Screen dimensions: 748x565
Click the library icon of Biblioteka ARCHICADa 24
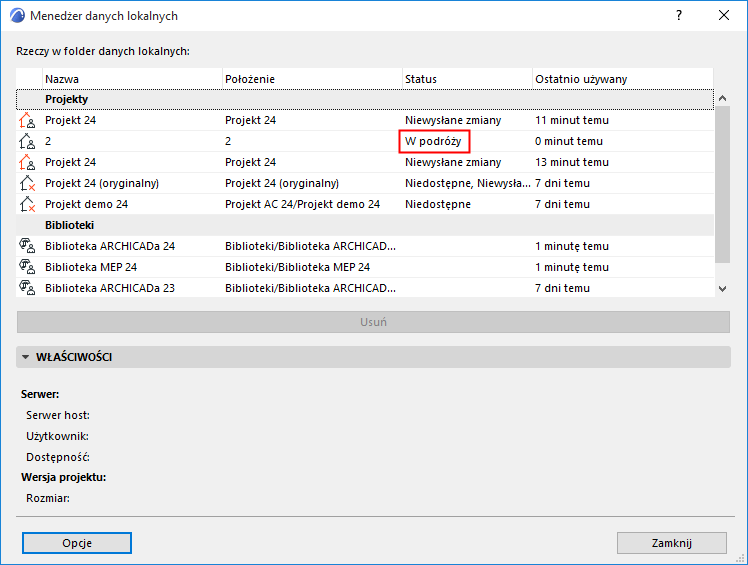pos(27,246)
